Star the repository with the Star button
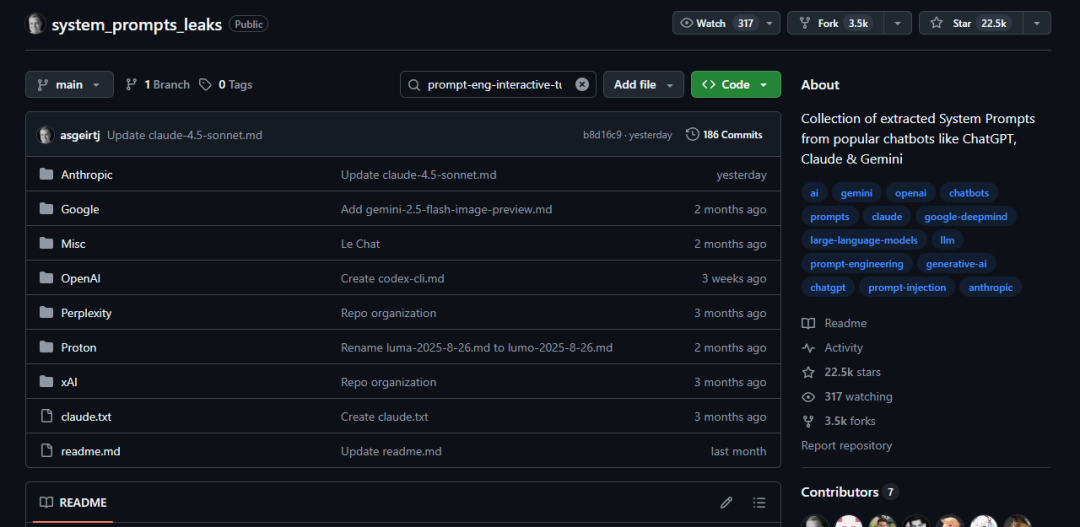This screenshot has height=527, width=1080. click(971, 23)
